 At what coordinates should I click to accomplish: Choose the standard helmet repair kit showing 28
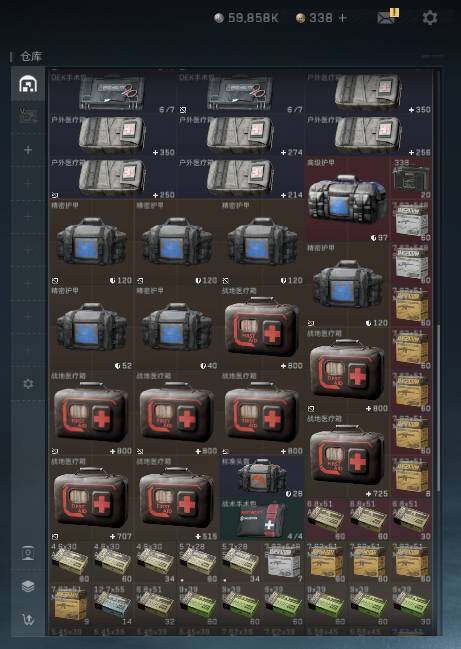[262, 477]
